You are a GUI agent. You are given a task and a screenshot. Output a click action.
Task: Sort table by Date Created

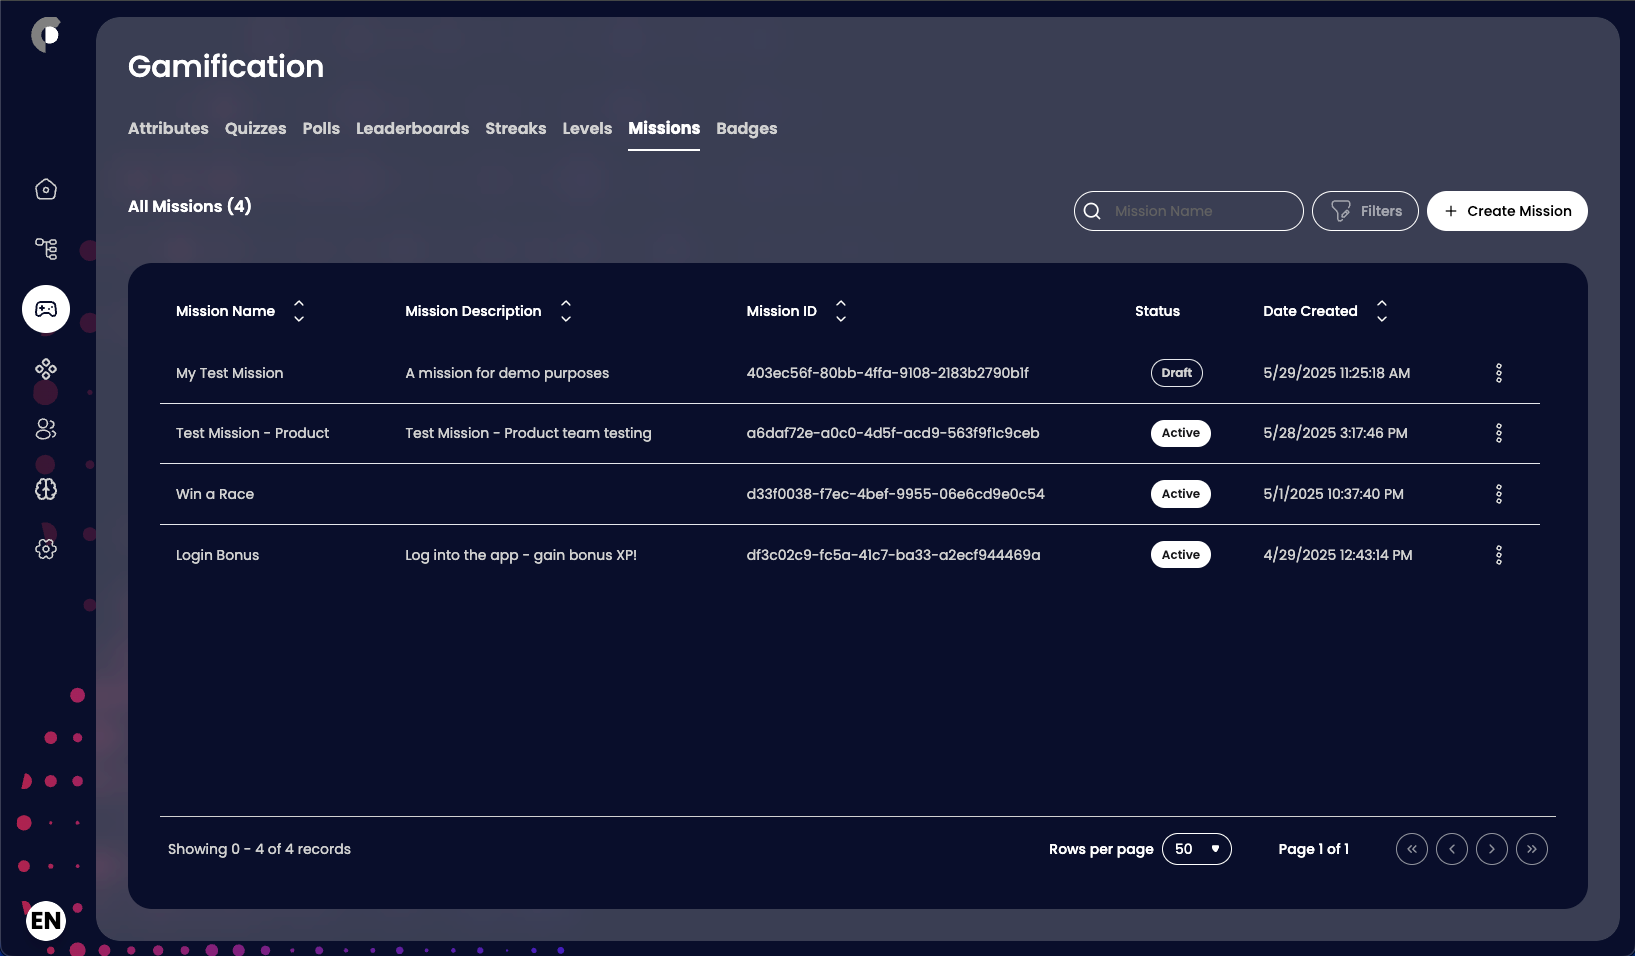(x=1381, y=311)
